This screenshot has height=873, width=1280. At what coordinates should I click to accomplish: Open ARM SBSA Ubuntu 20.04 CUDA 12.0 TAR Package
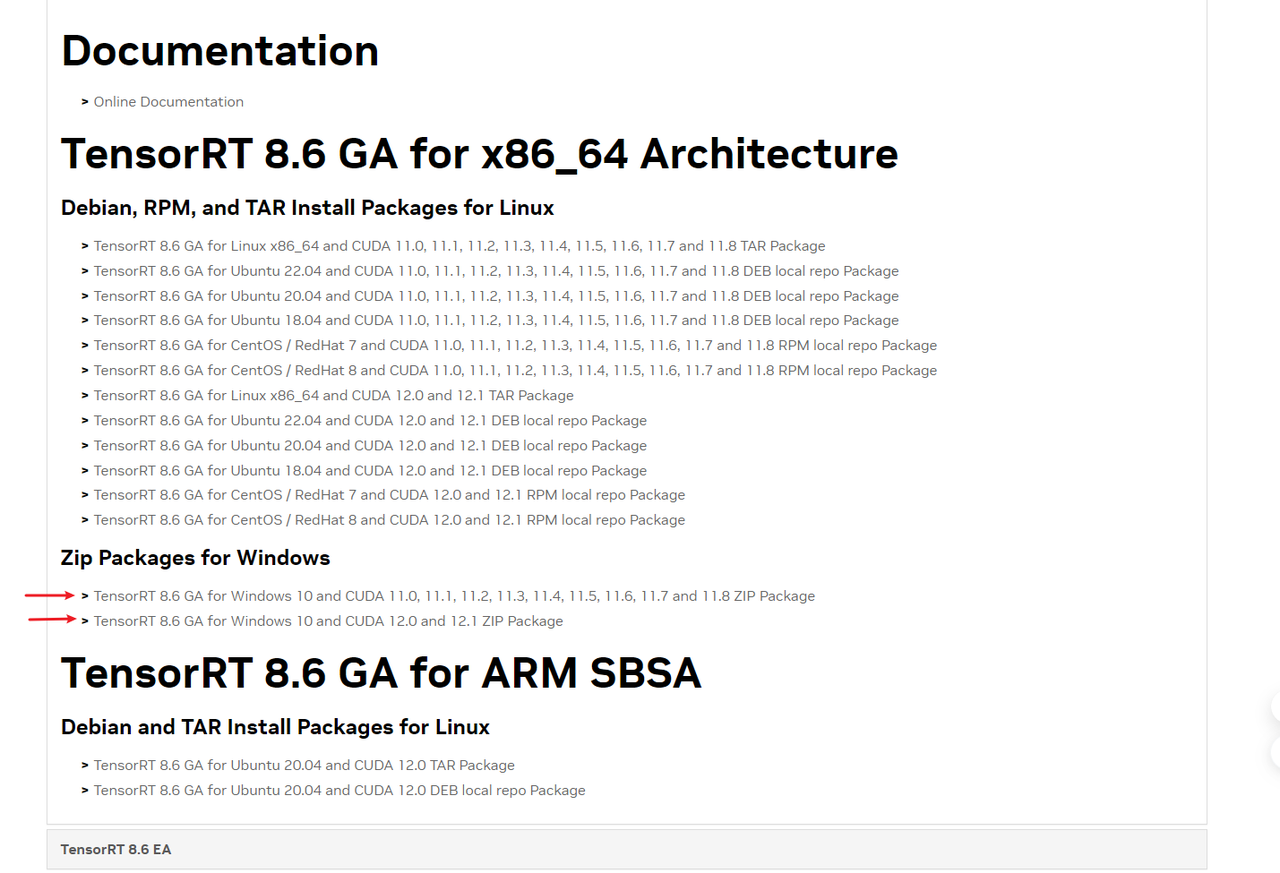304,765
